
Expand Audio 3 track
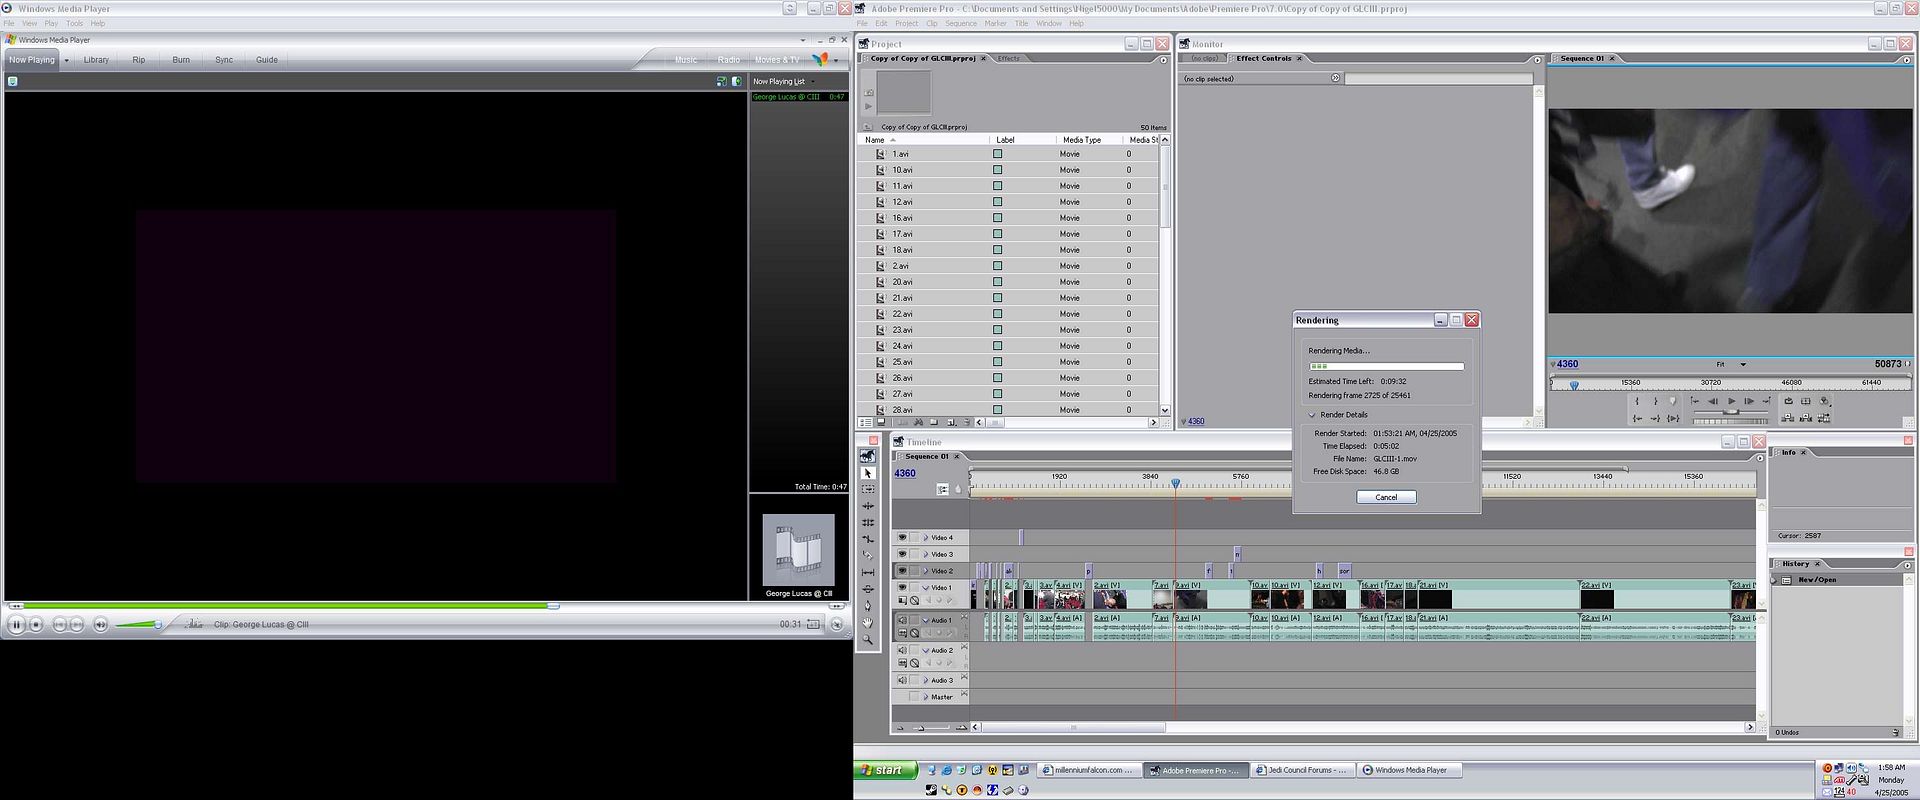pyautogui.click(x=926, y=680)
